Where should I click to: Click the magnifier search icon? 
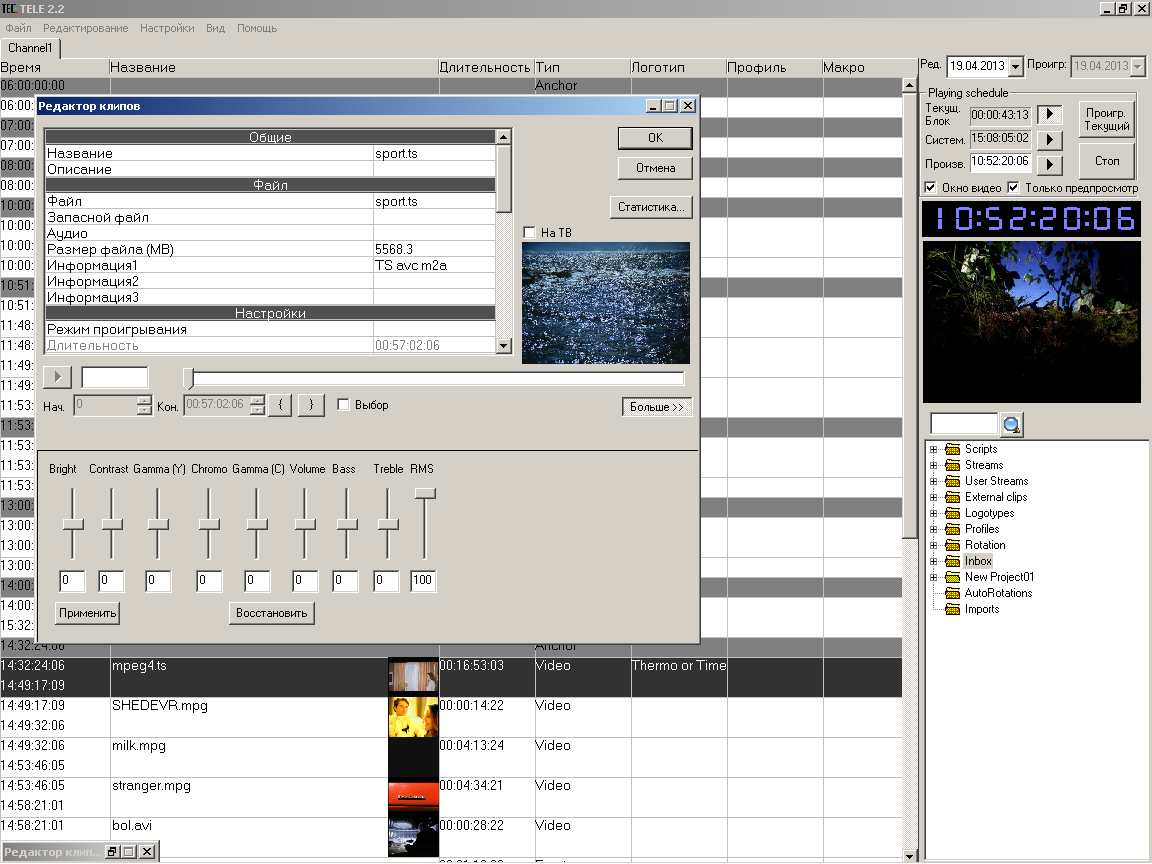click(1012, 425)
